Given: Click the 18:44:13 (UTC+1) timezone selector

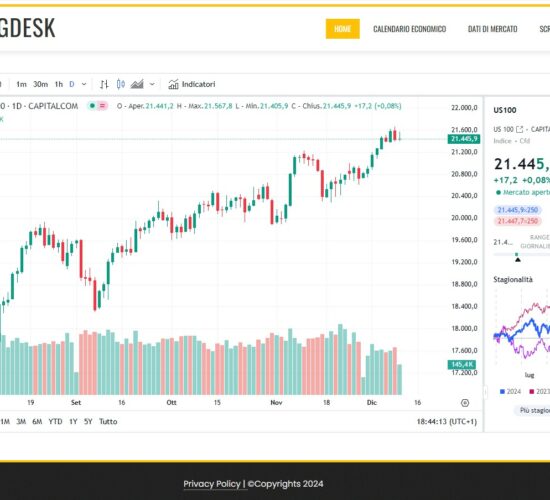Looking at the screenshot, I should 447,421.
